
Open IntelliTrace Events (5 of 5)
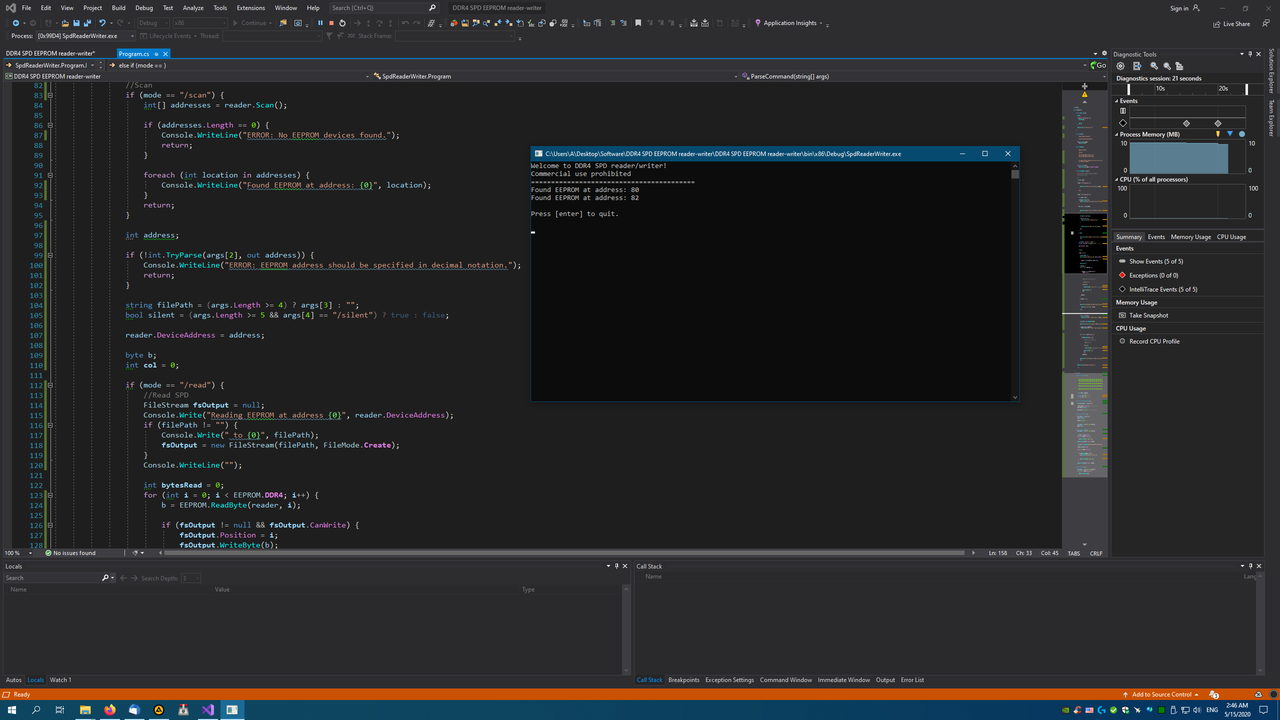(1163, 289)
